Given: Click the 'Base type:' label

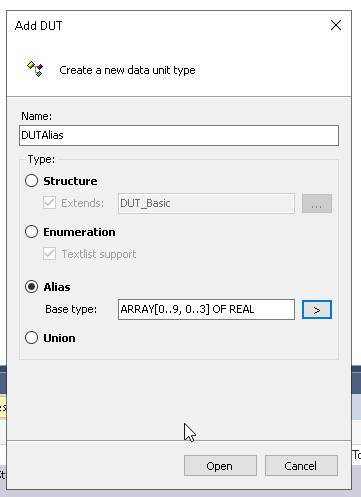Looking at the screenshot, I should [x=71, y=309].
